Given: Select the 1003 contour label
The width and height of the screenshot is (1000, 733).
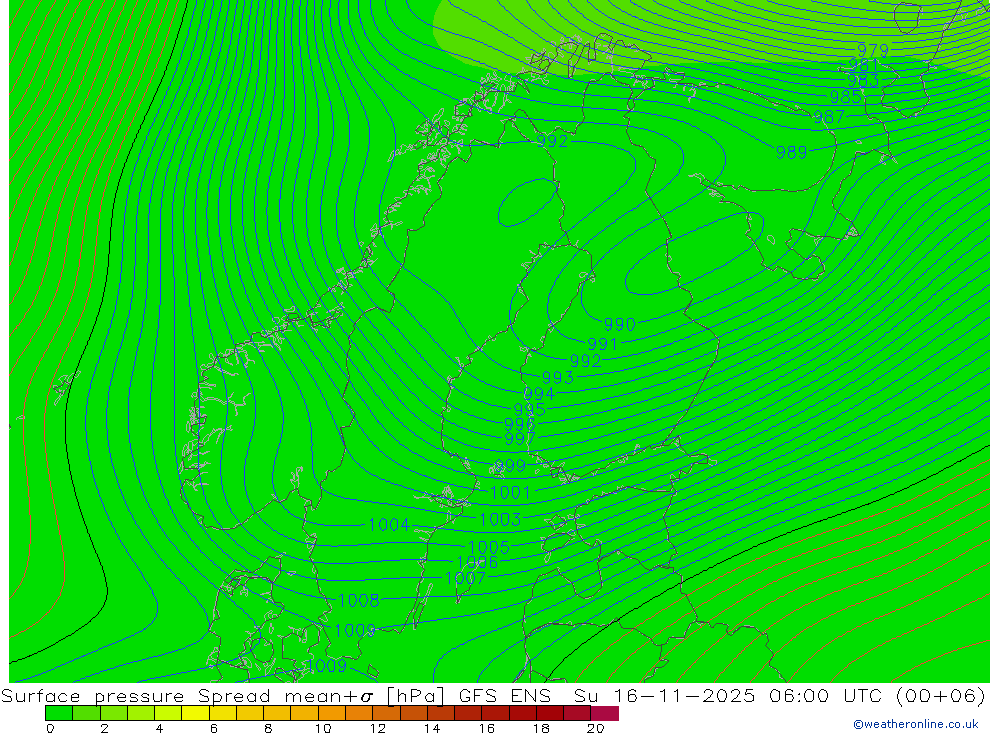Looking at the screenshot, I should click(x=500, y=519).
